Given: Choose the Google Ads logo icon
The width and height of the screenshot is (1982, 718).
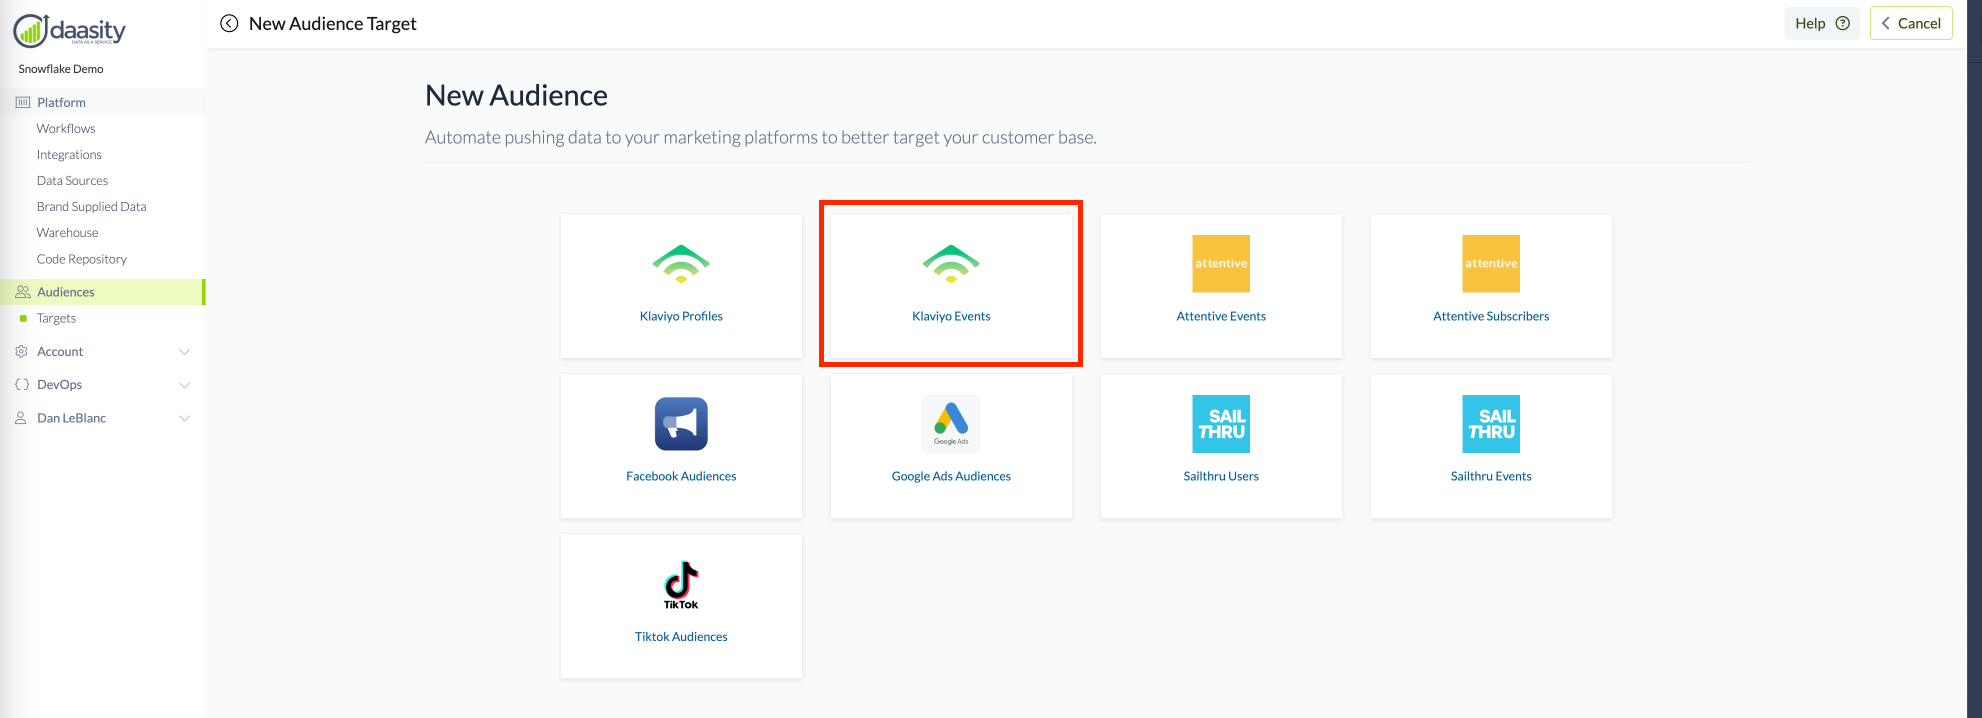Looking at the screenshot, I should click(951, 423).
